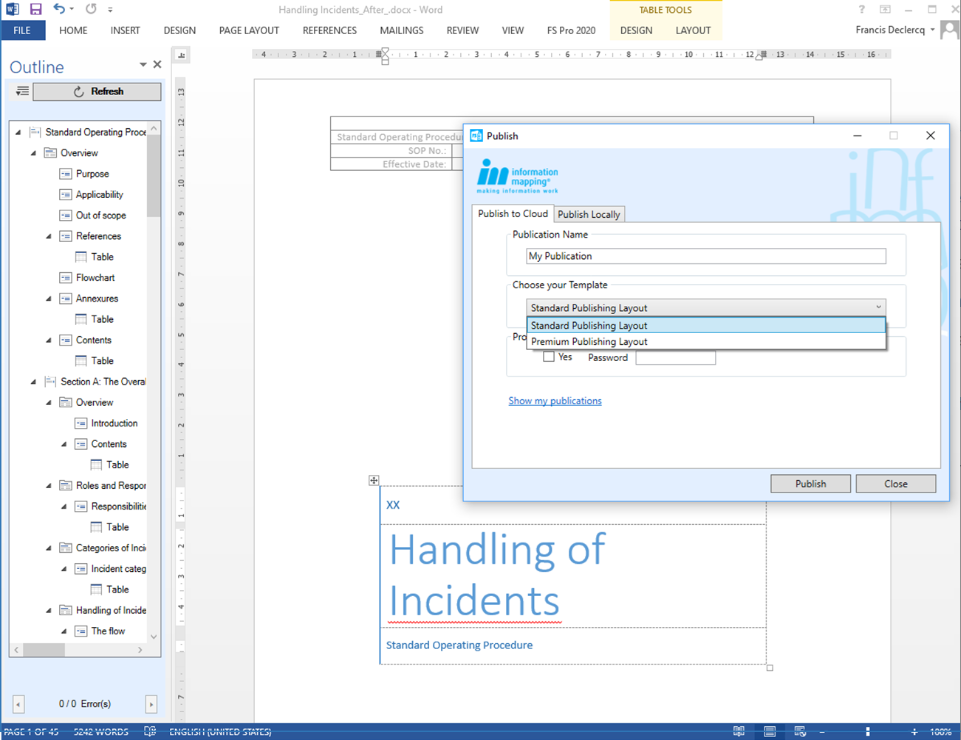This screenshot has height=740, width=961.
Task: Open the Outline pane options arrow
Action: point(143,62)
